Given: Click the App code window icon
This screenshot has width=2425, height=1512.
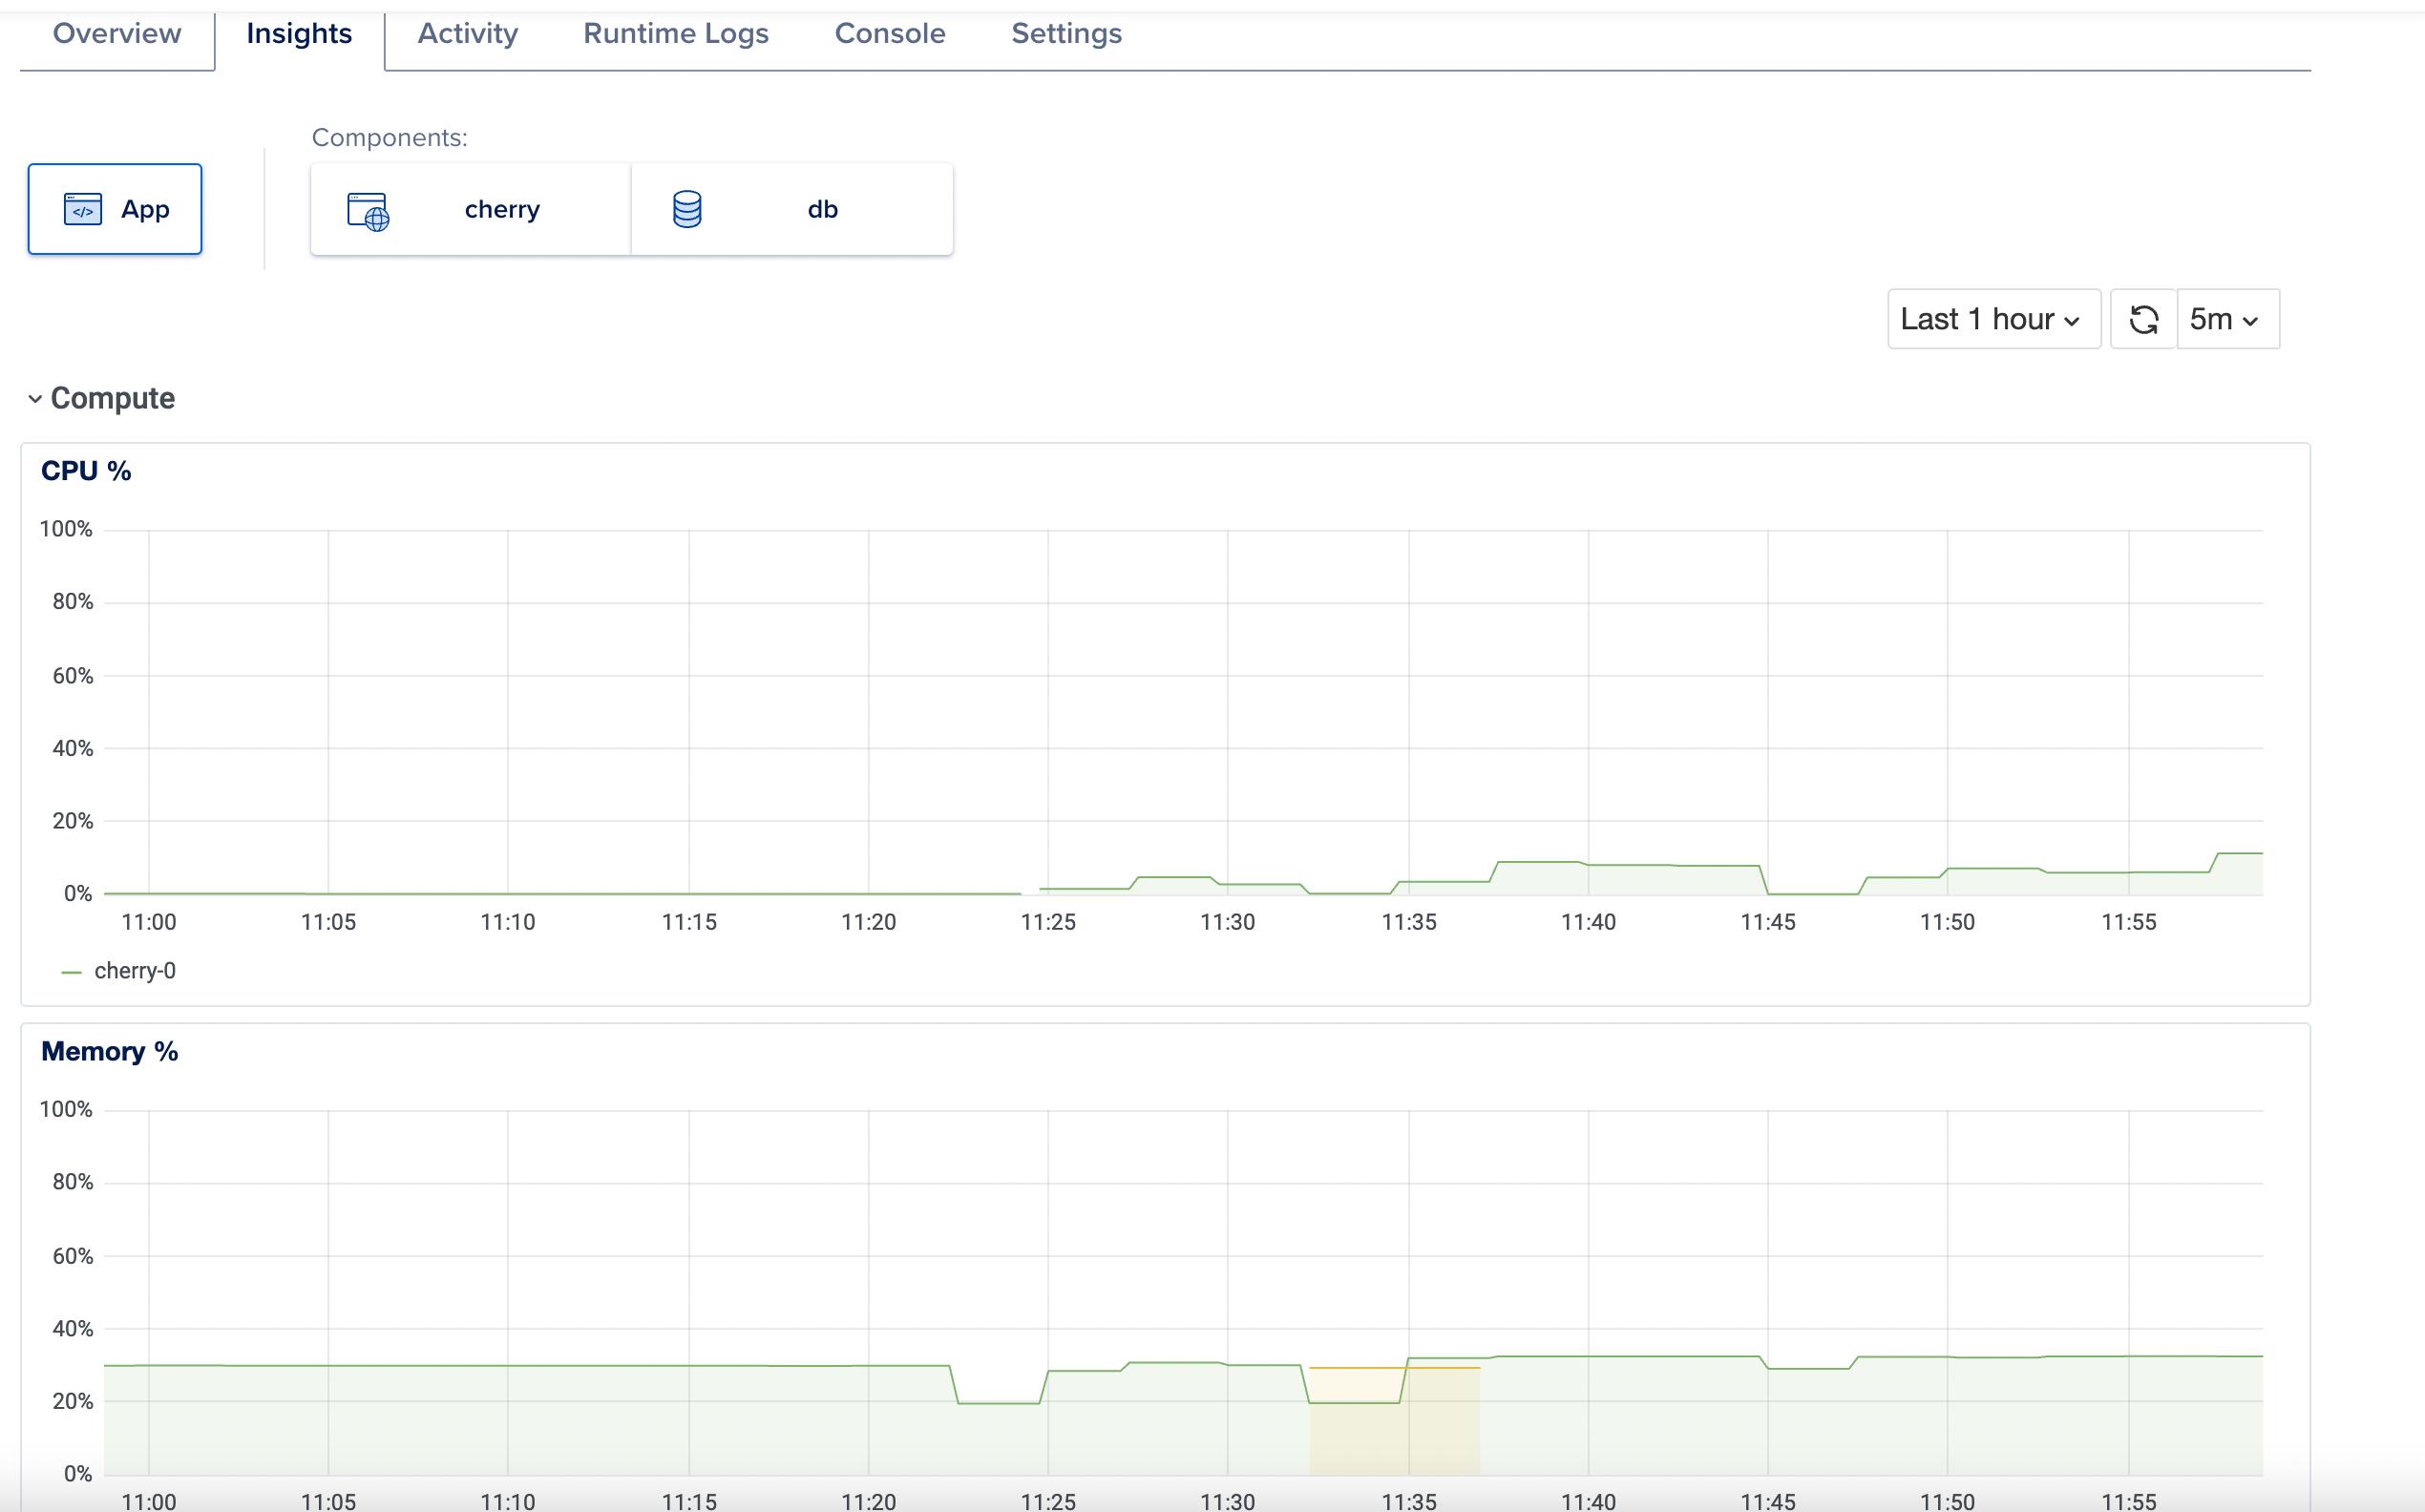Looking at the screenshot, I should point(83,209).
